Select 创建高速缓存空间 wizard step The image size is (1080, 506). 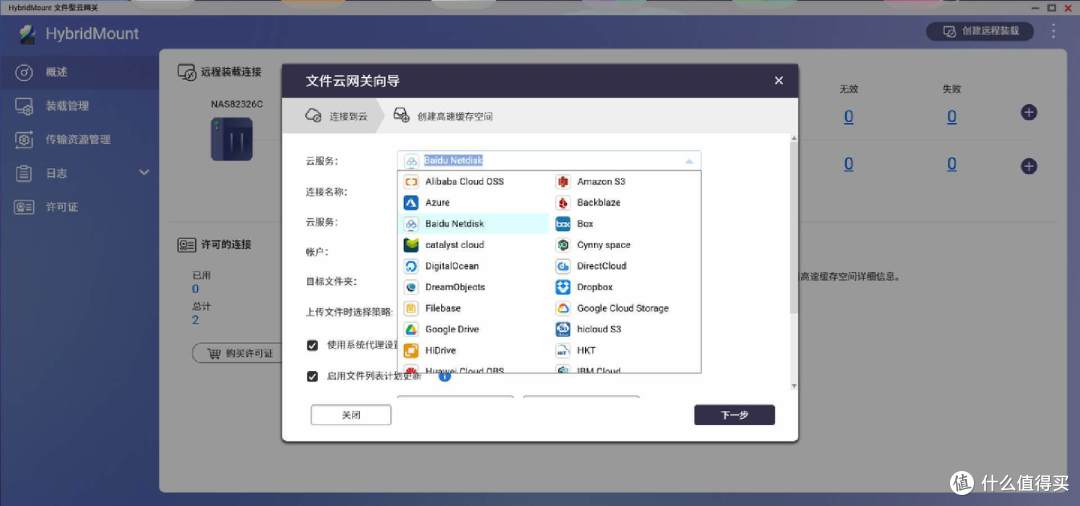point(443,116)
